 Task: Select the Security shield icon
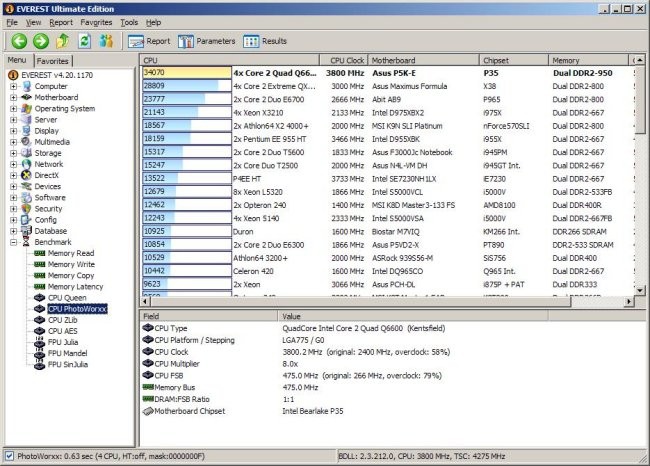click(x=26, y=209)
